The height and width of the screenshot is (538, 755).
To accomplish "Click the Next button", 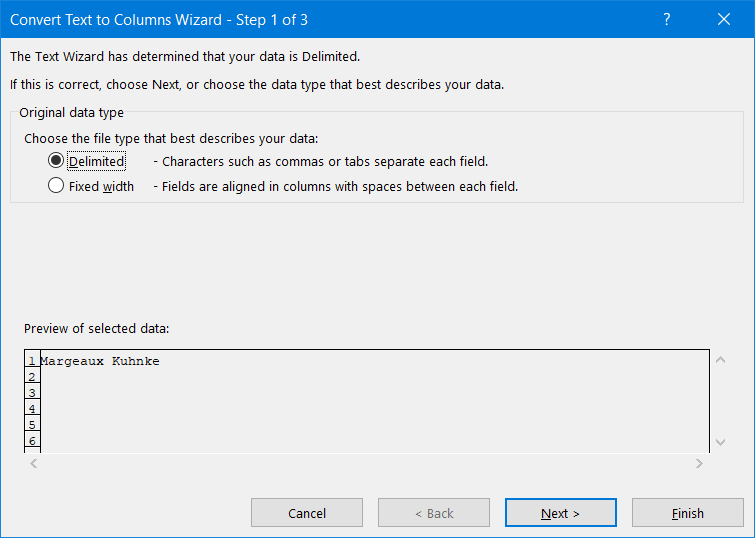I will [560, 513].
